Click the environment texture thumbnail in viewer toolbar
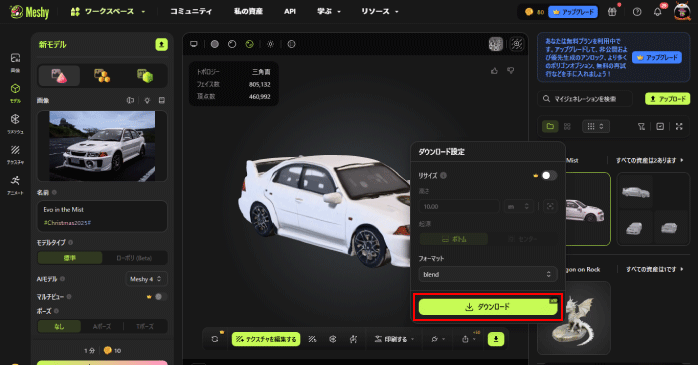Screen dimensions: 698x365 click(495, 44)
